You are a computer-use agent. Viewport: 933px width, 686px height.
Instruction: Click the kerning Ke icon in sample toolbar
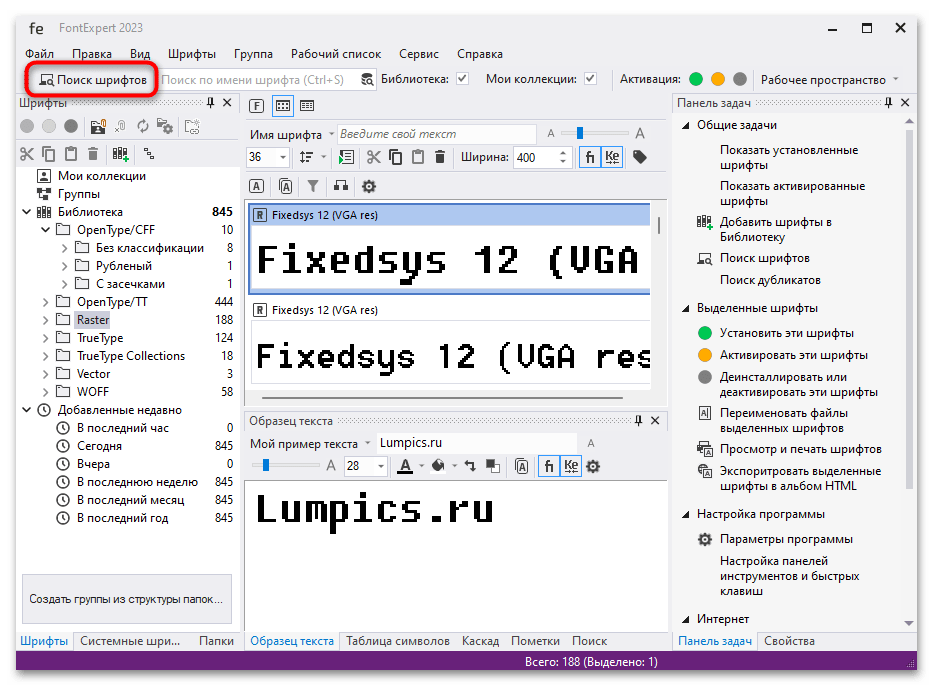pos(570,465)
